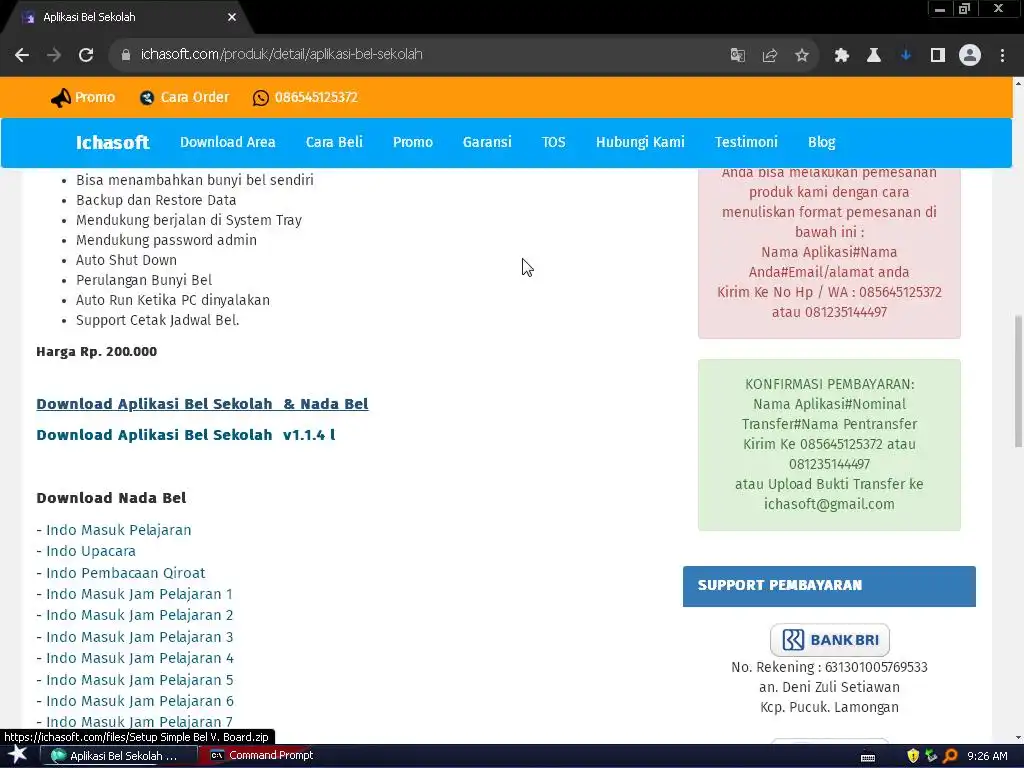Click the WhatsApp number 085645125372
Viewport: 1024px width, 768px height.
coord(316,97)
